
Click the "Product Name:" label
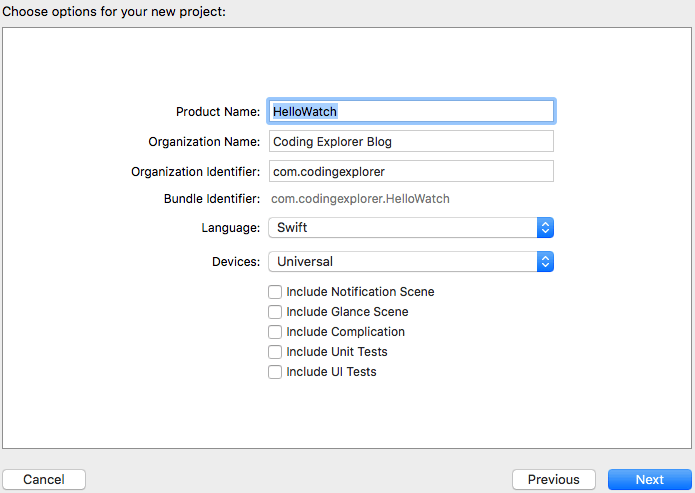(x=218, y=112)
